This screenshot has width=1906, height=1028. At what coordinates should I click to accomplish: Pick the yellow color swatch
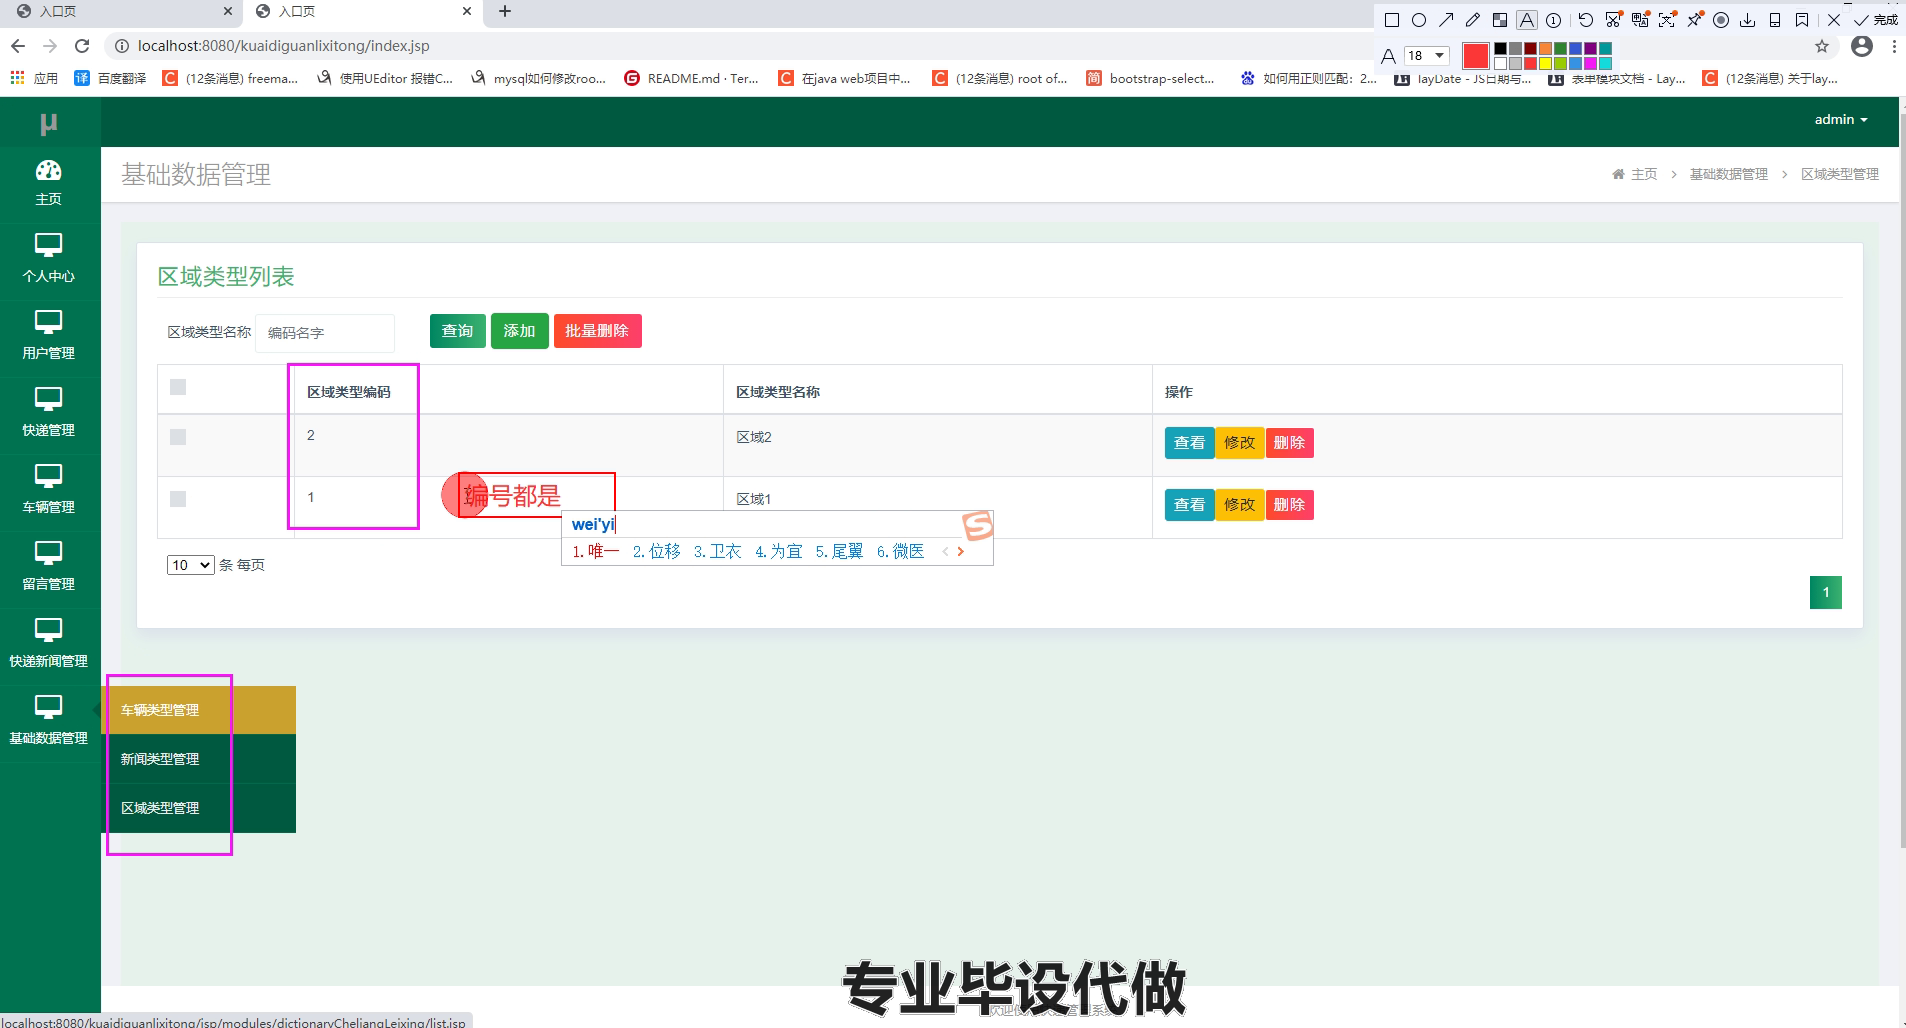click(1545, 63)
